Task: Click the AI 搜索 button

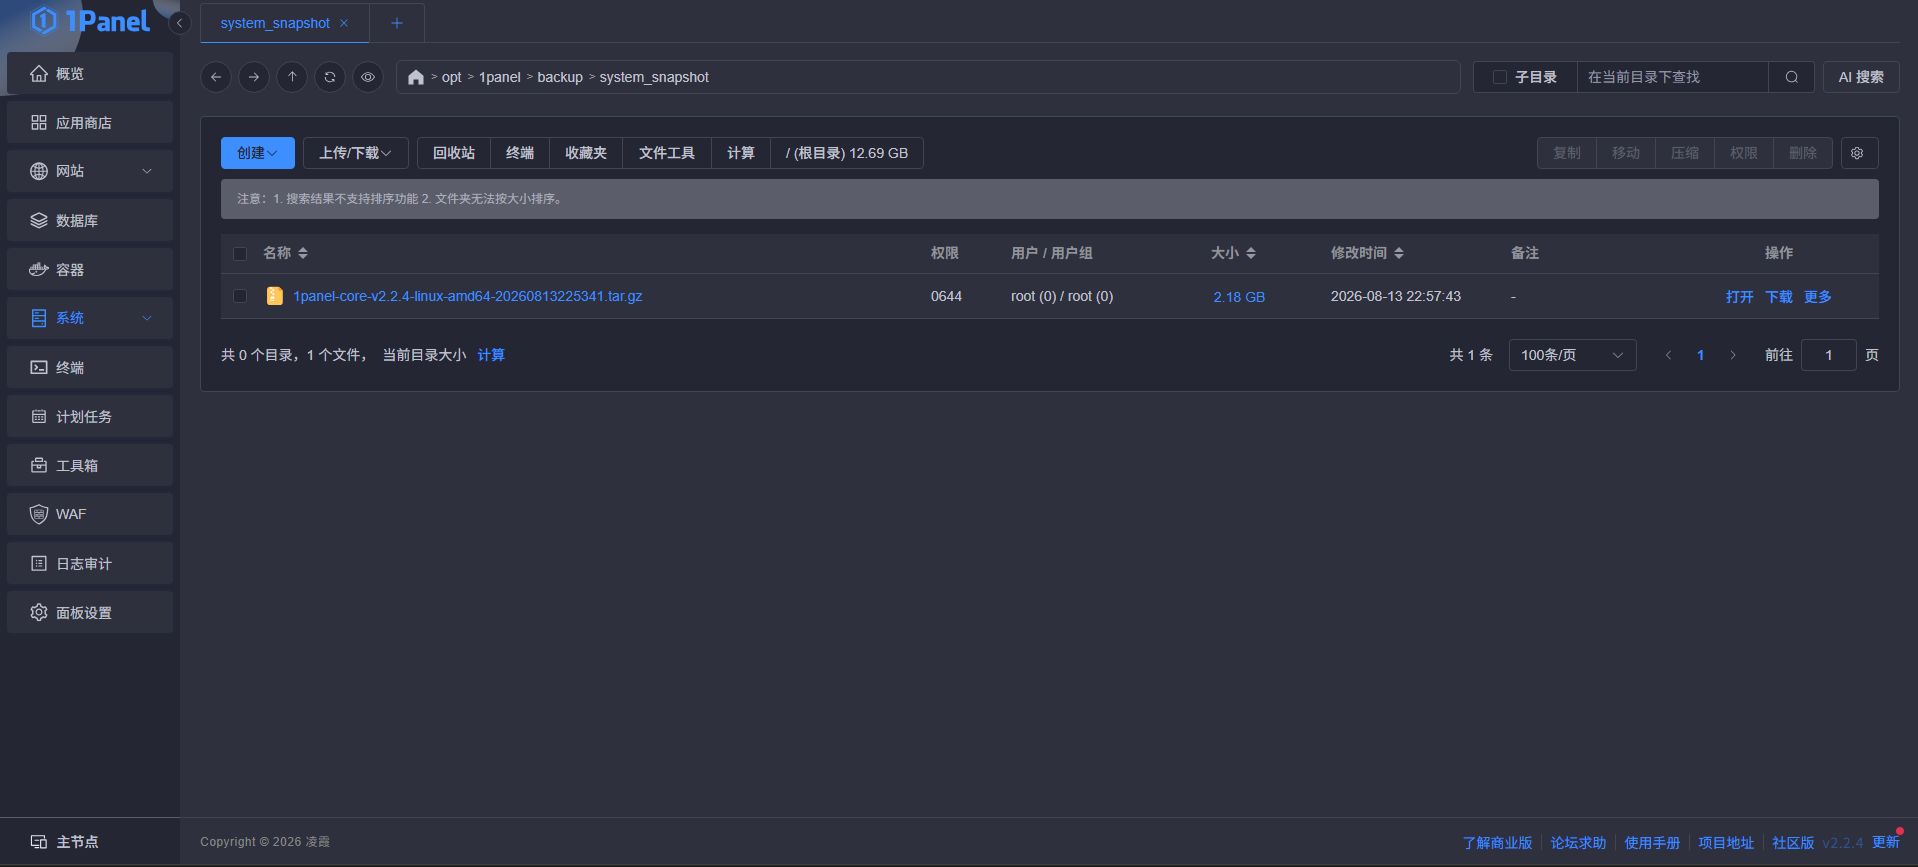Action: tap(1861, 77)
